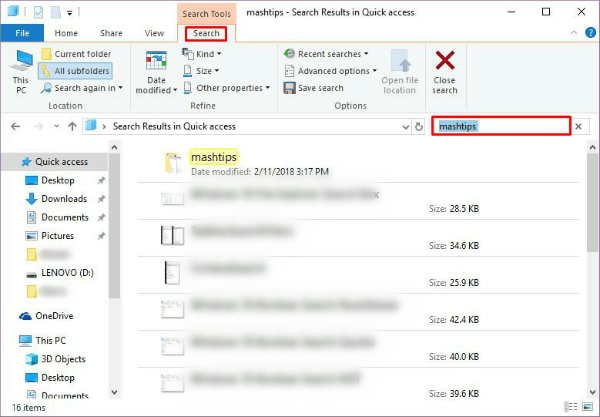Open Date modified filter dropdown
600x417 pixels.
coord(156,72)
